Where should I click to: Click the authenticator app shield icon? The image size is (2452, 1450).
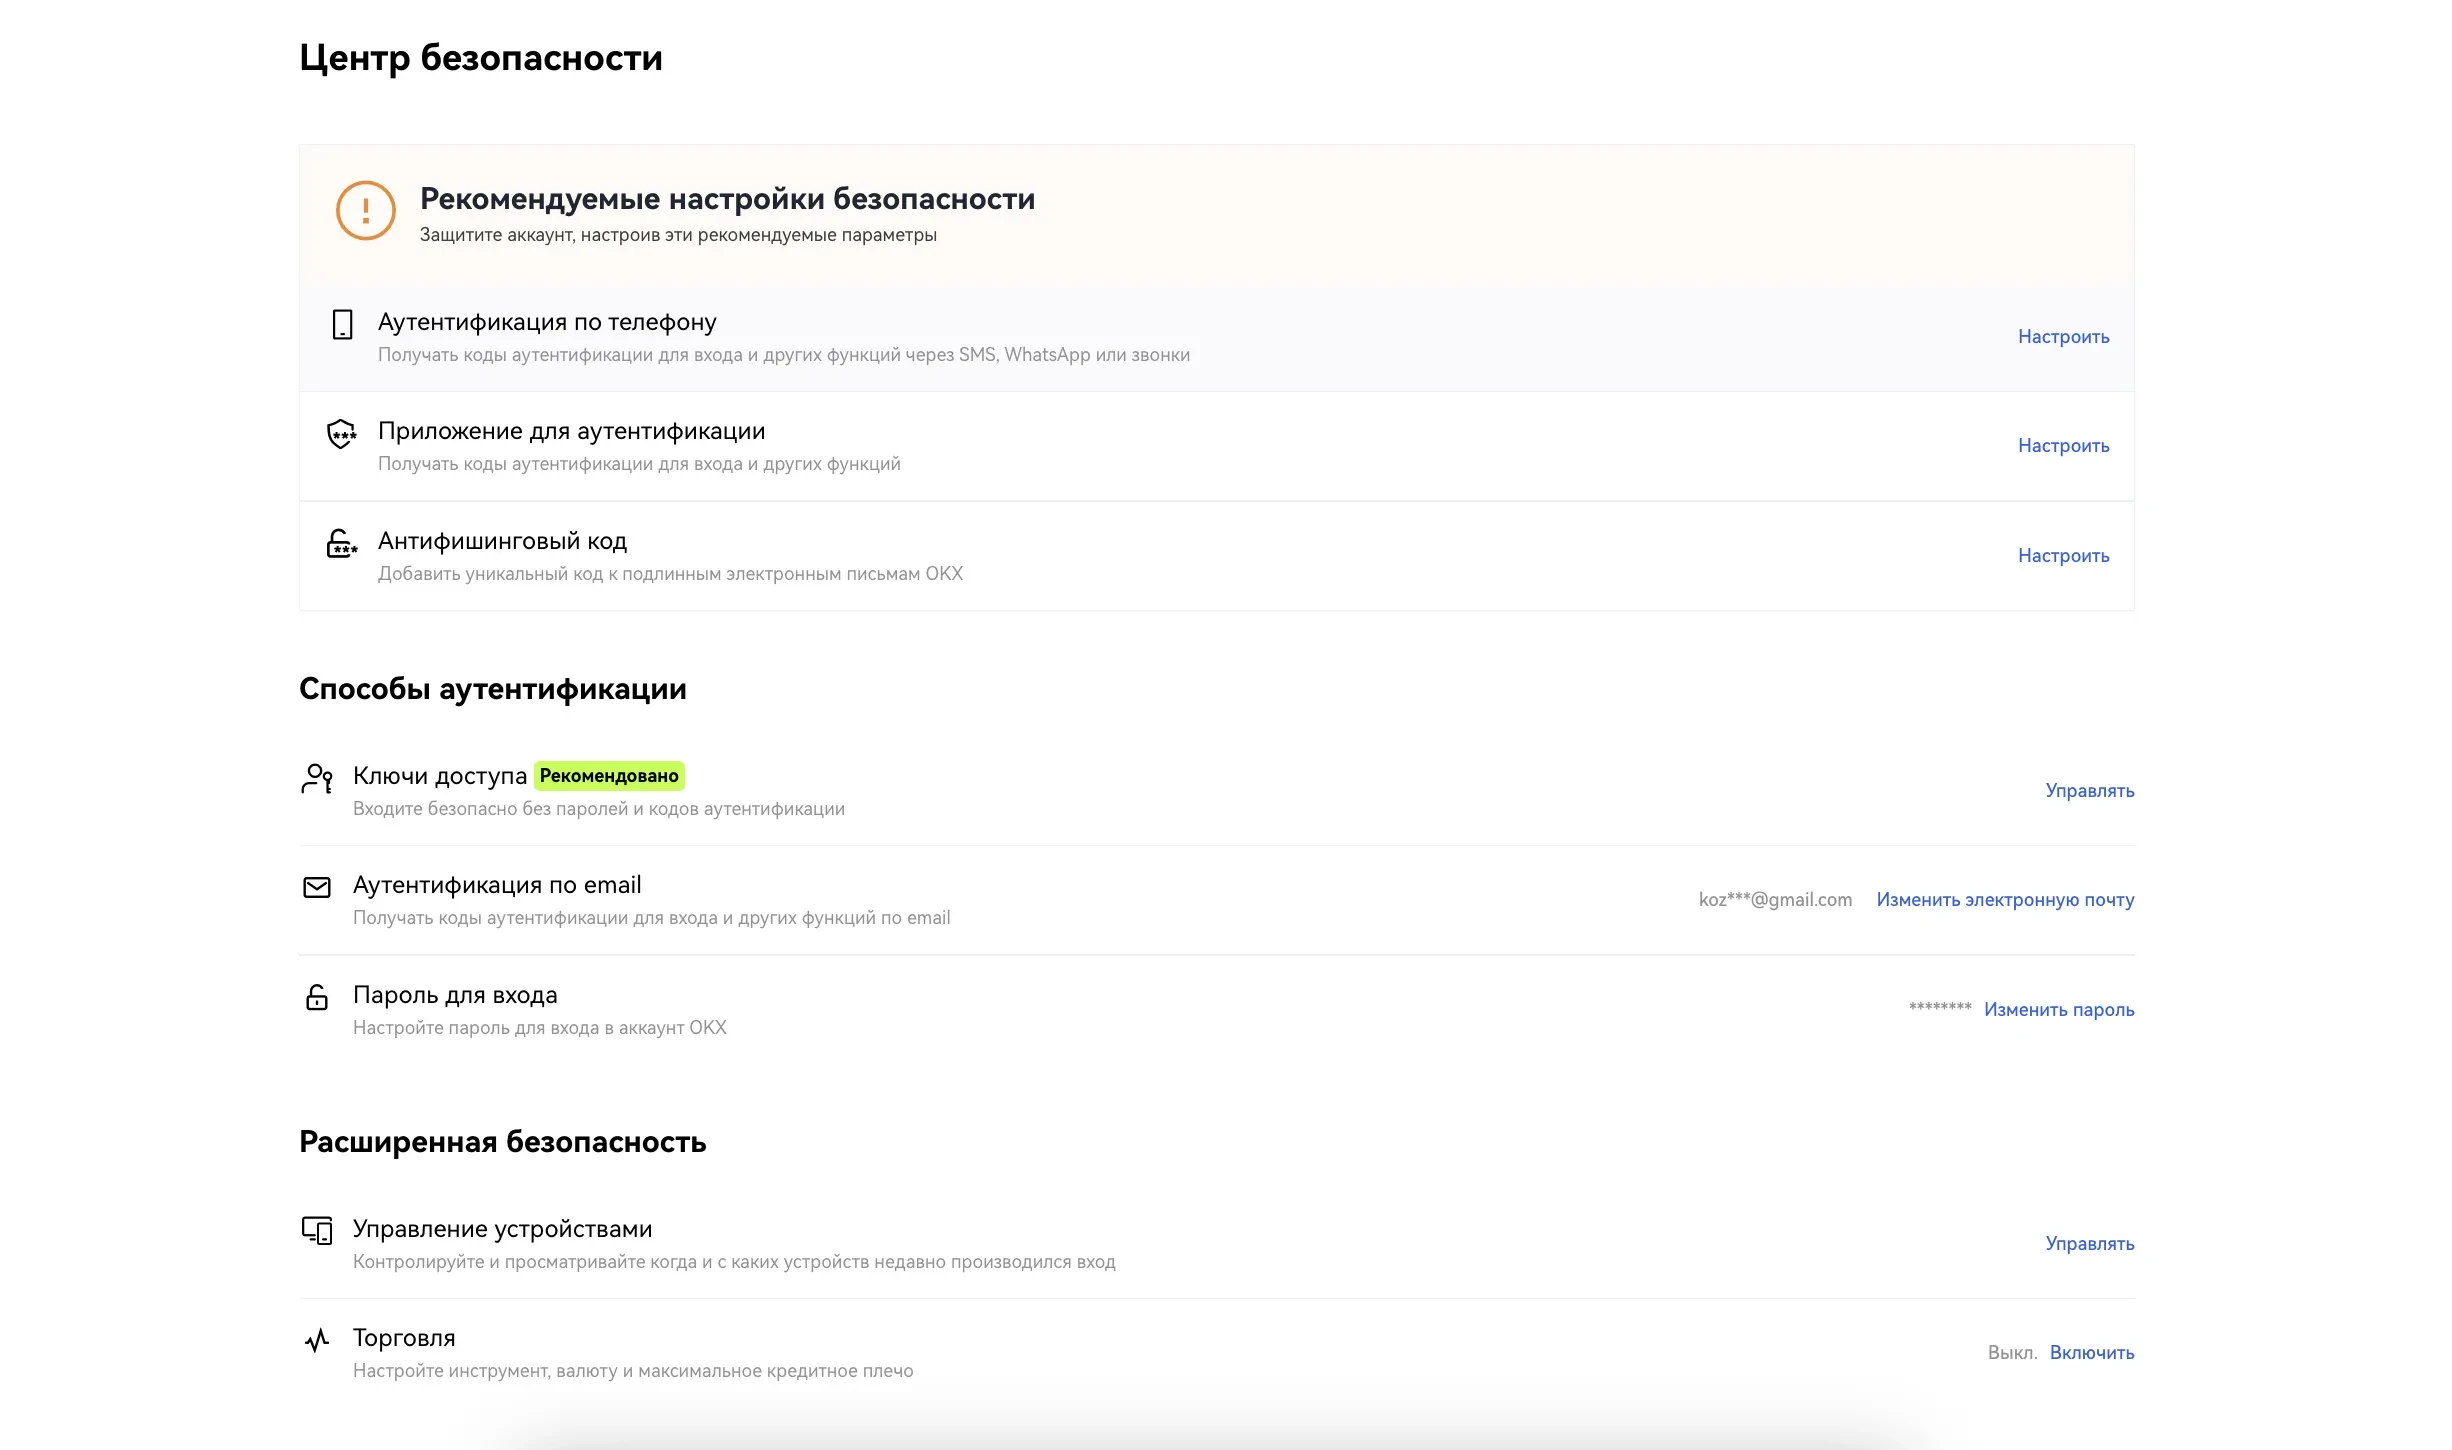coord(342,434)
